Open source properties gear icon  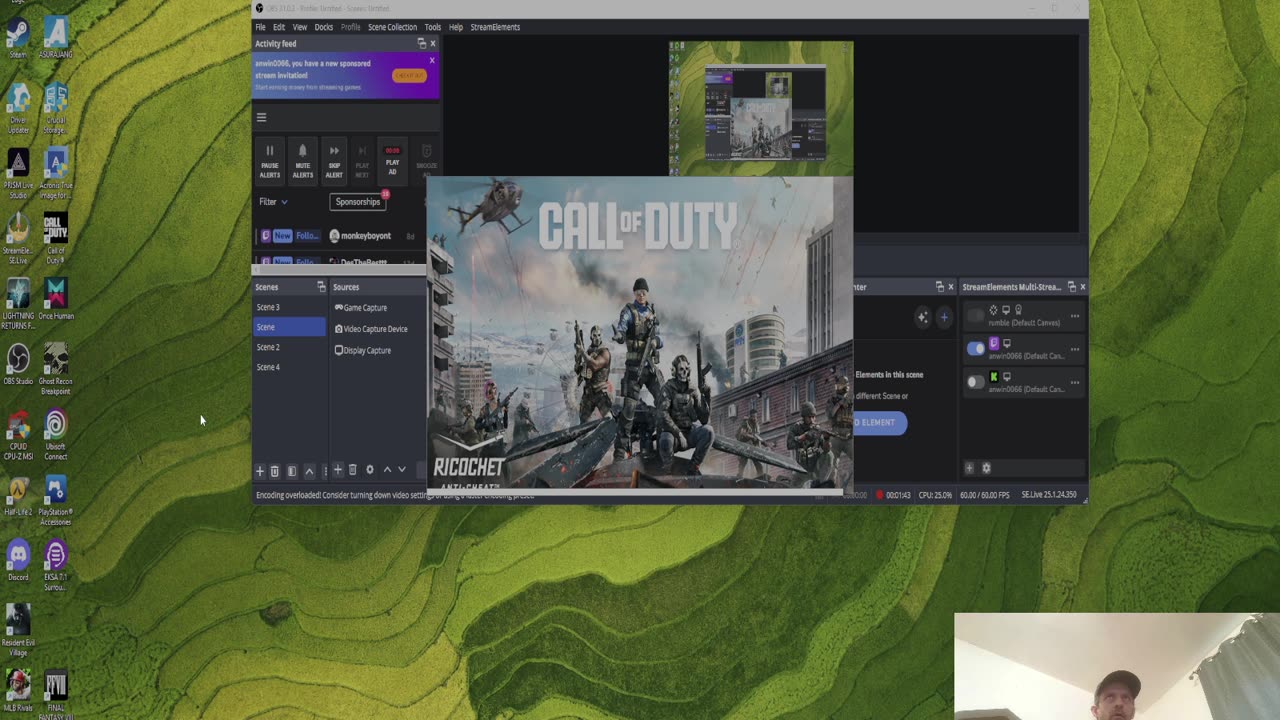pyautogui.click(x=369, y=470)
